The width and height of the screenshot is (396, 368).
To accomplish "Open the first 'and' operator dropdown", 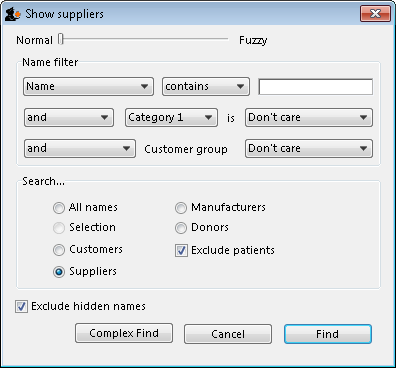I will click(69, 117).
